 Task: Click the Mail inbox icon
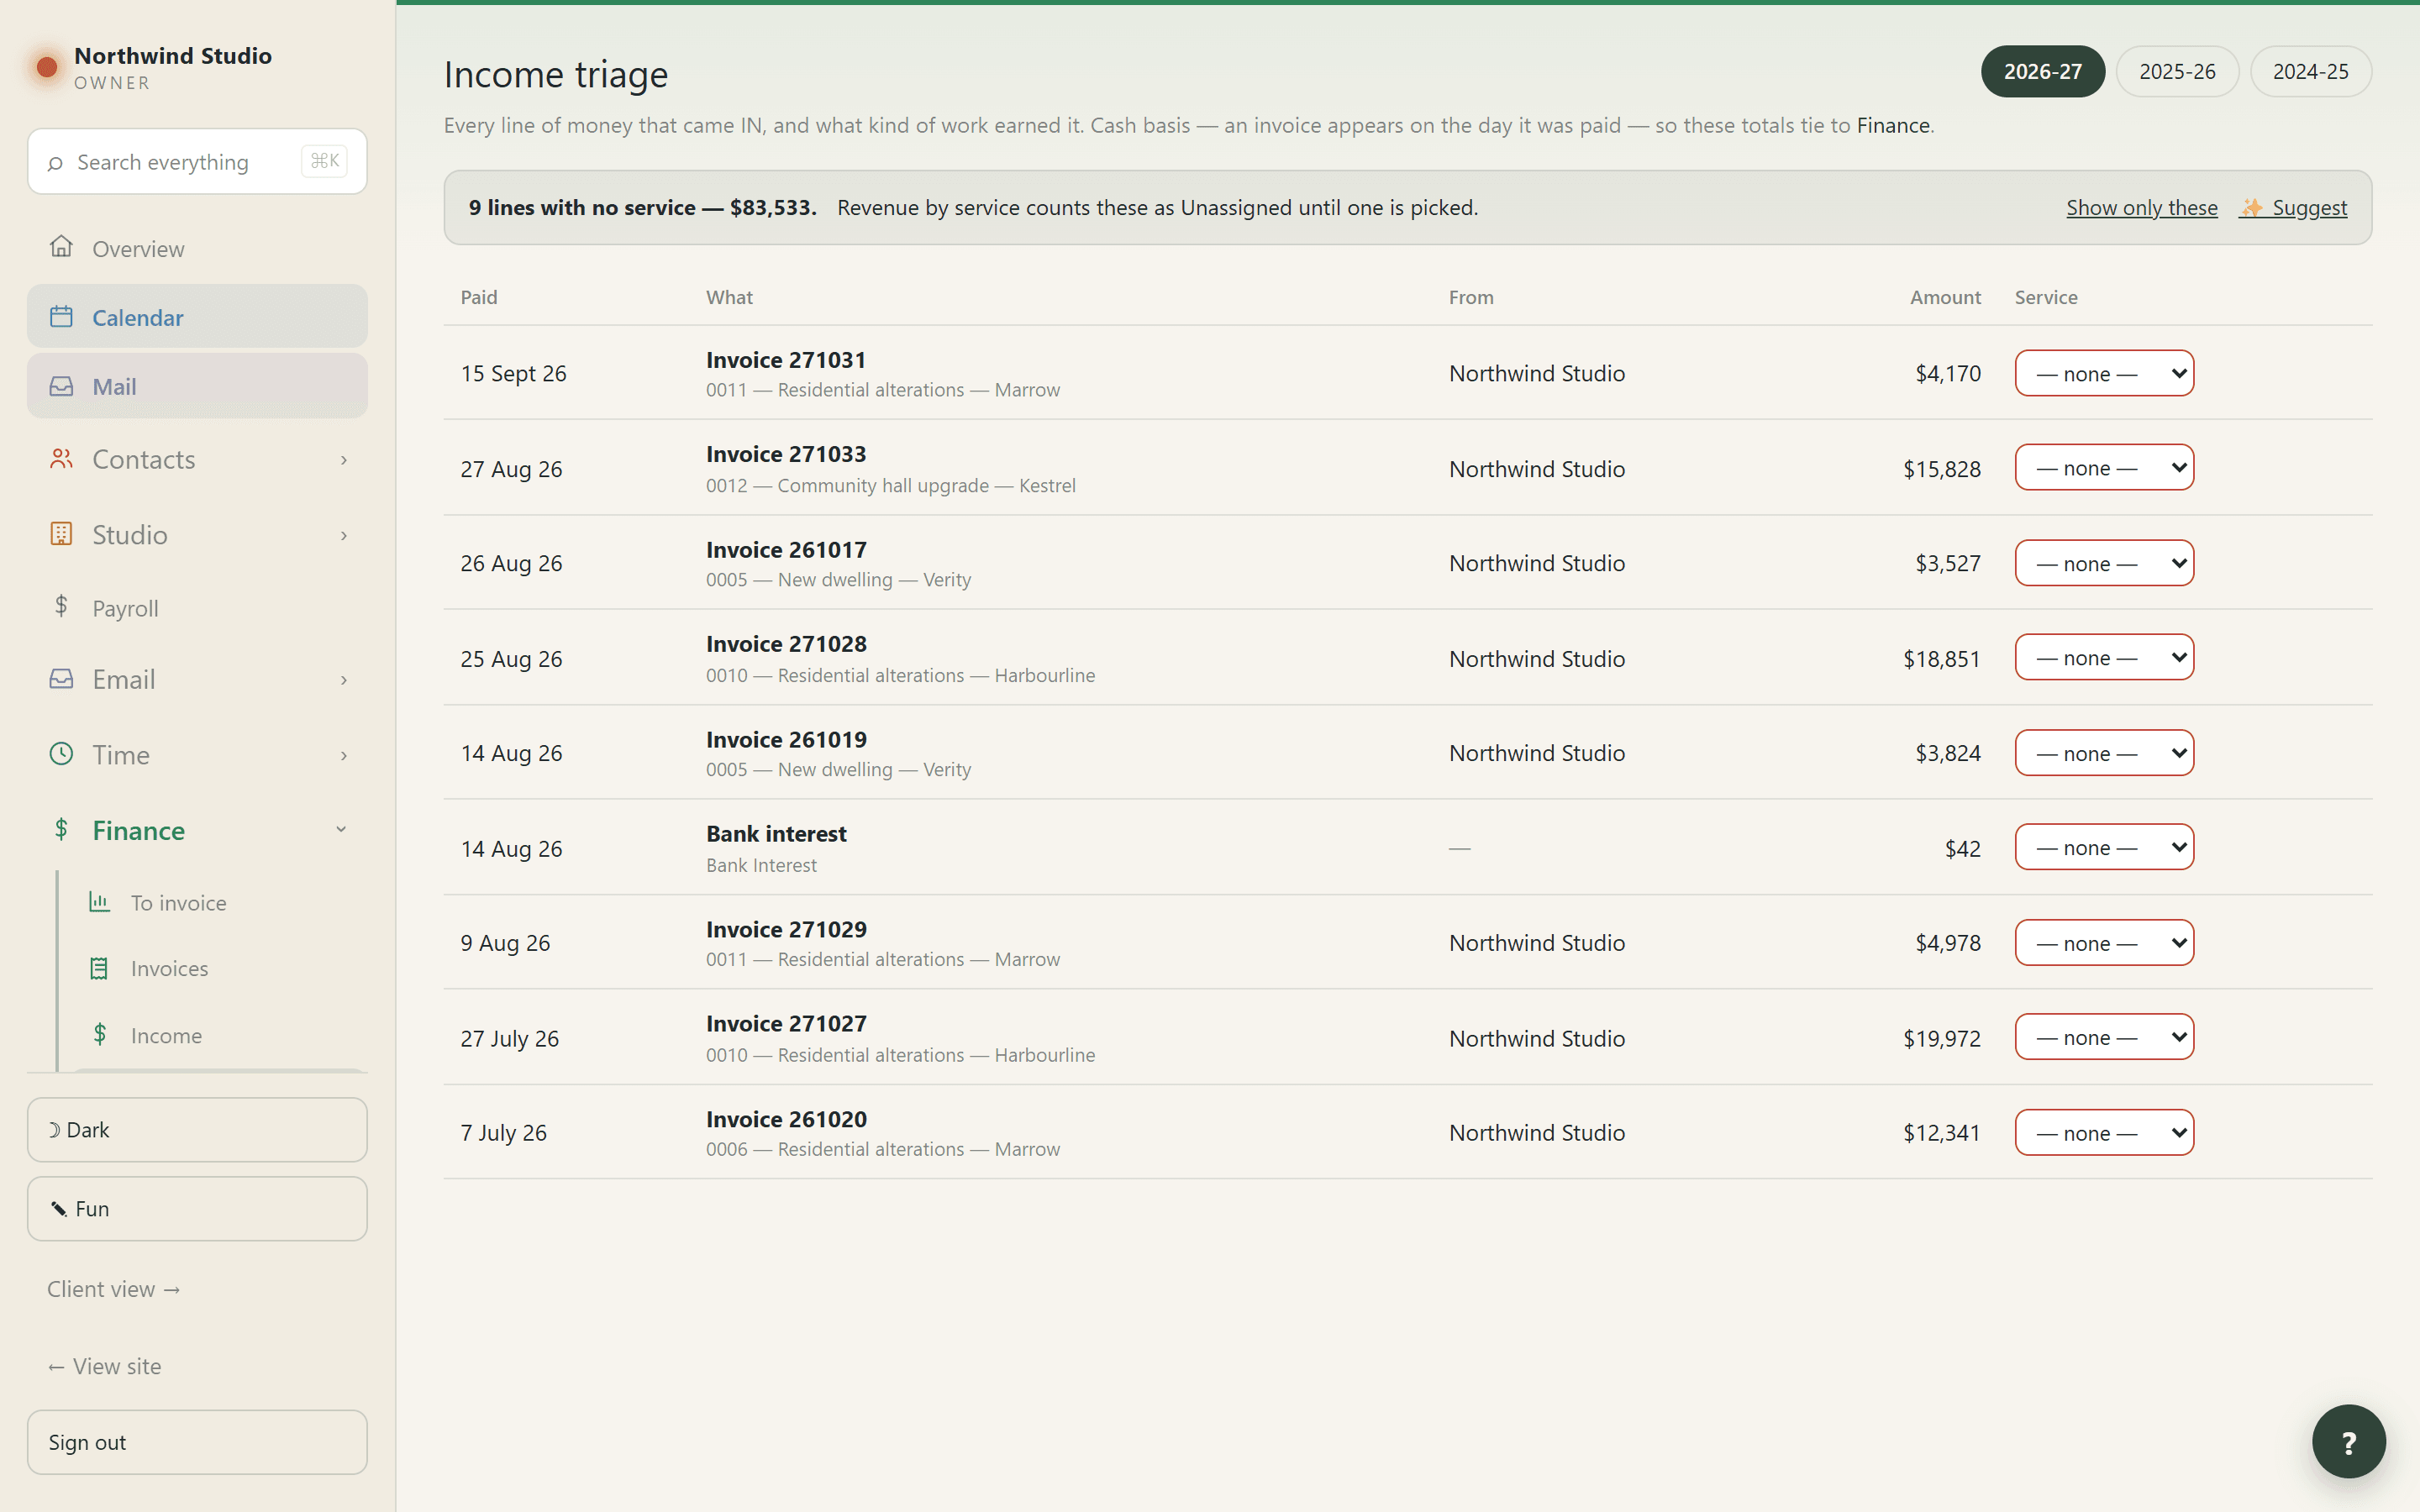click(x=61, y=386)
